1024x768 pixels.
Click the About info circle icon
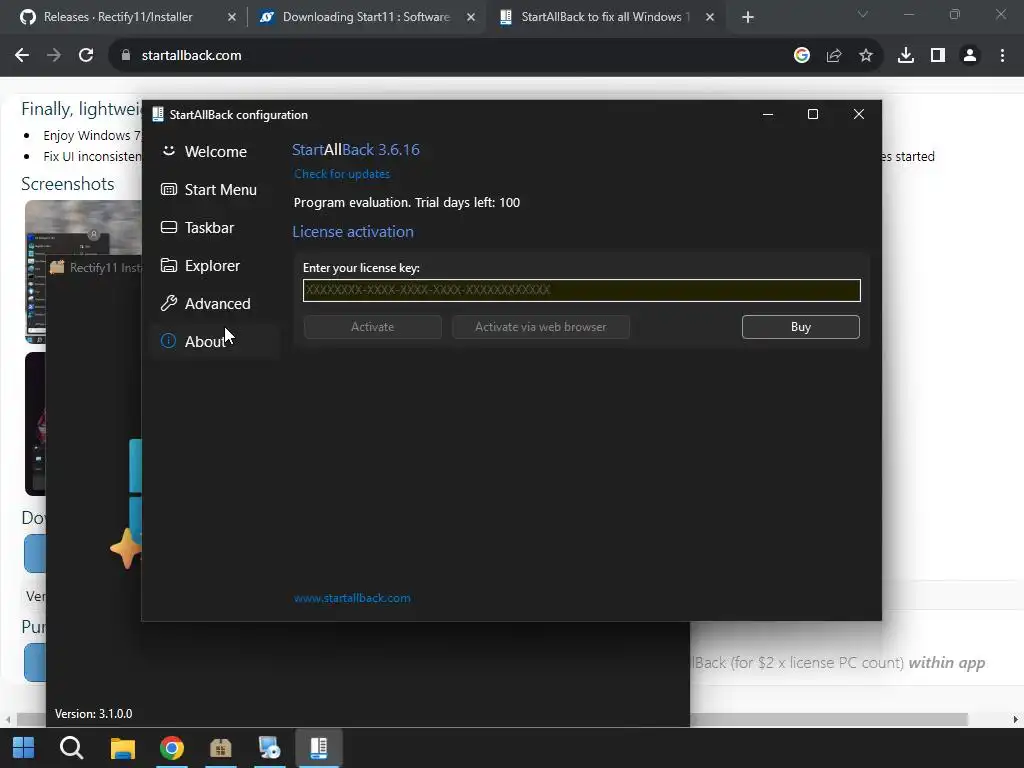[x=168, y=341]
